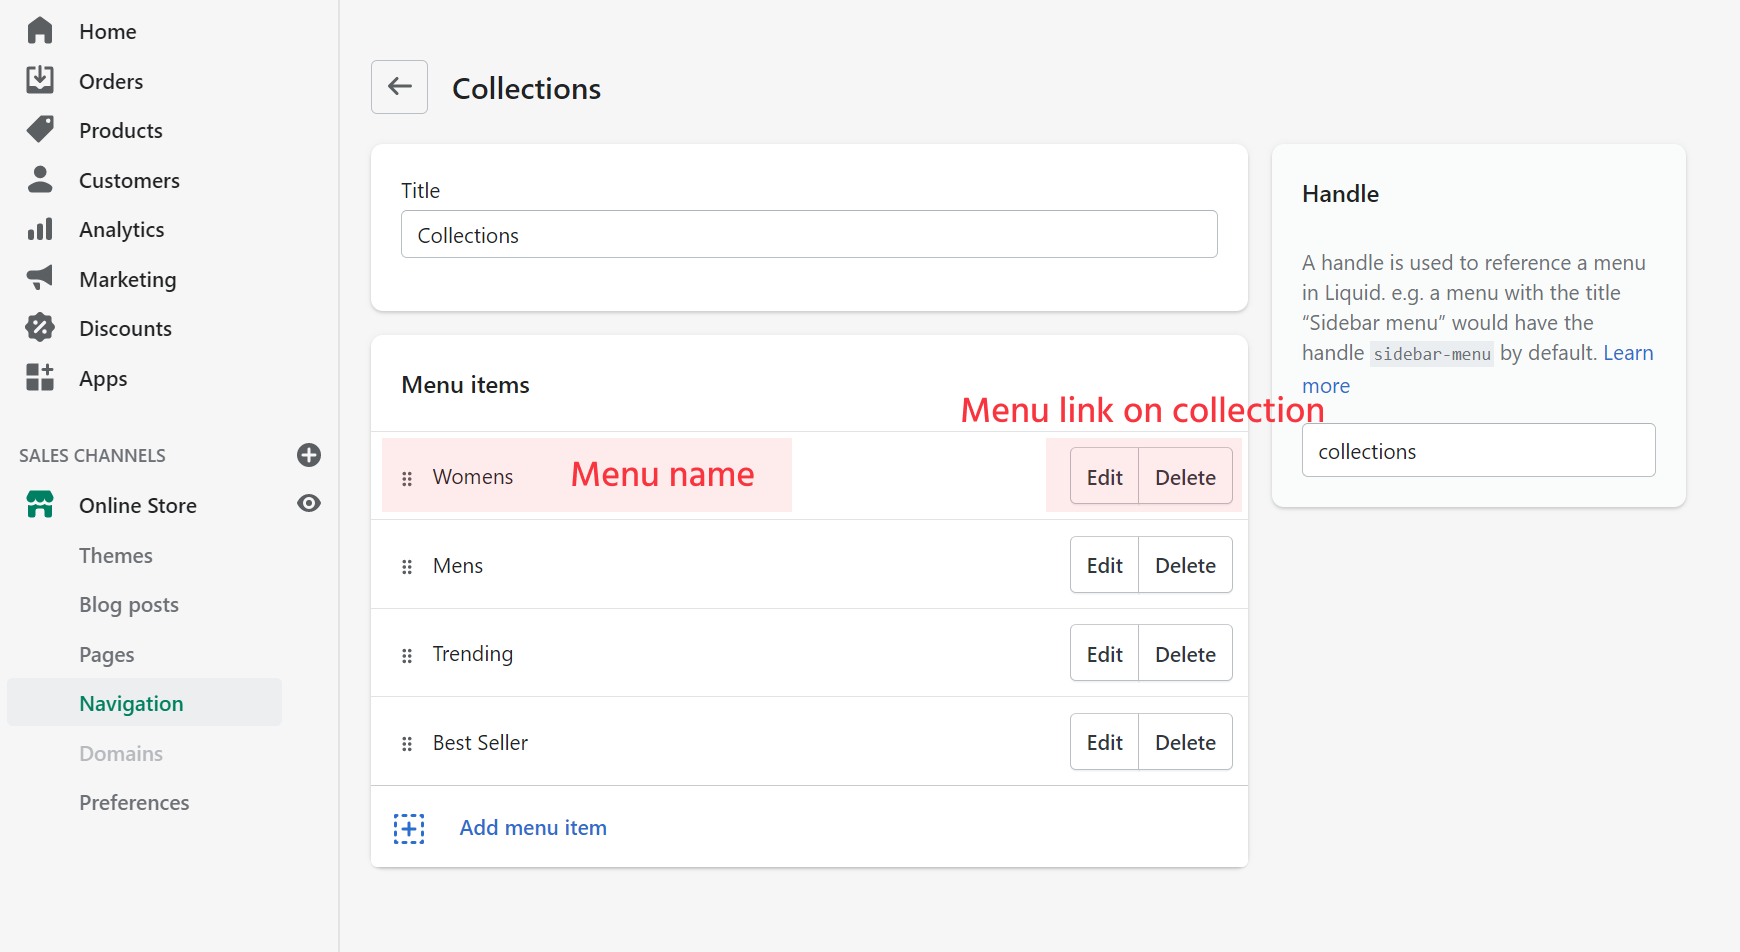The width and height of the screenshot is (1740, 952).
Task: Click drag handle for Womens item
Action: pos(407,479)
